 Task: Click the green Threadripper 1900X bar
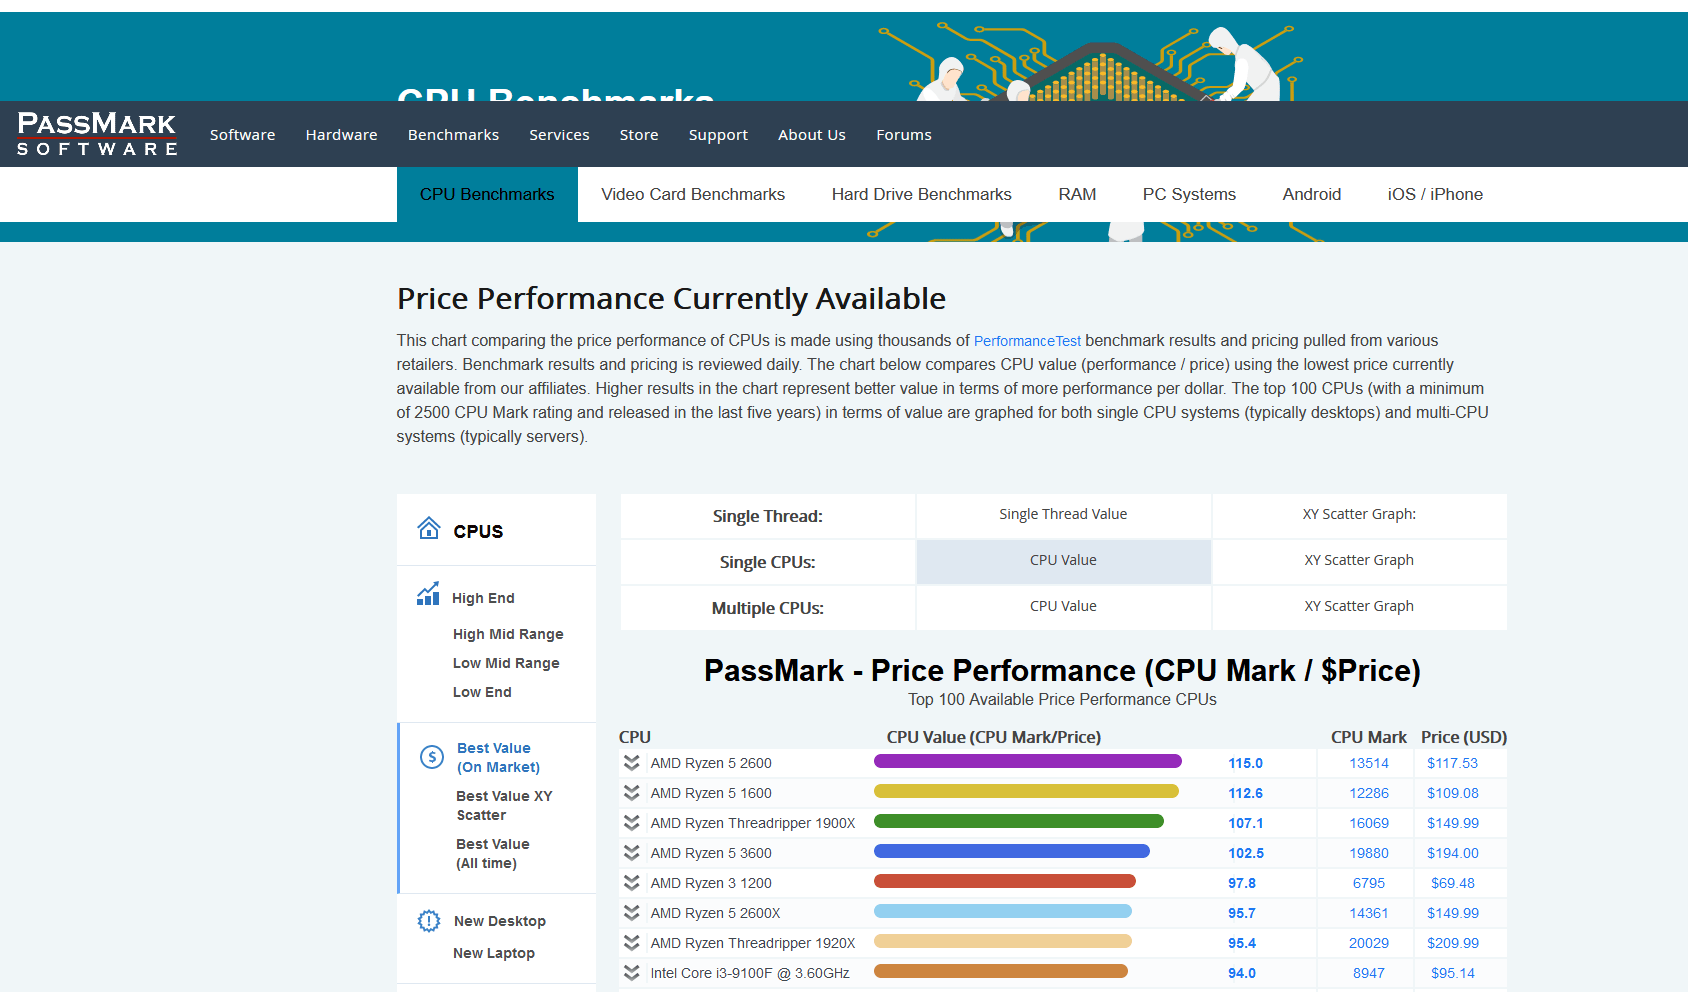coord(1019,821)
